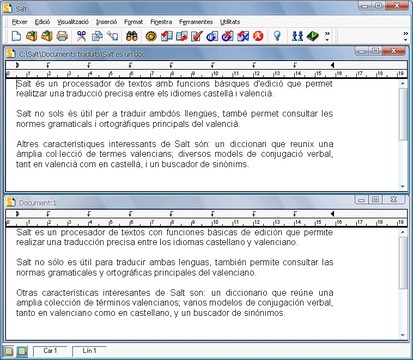Open the Edició menu
This screenshot has height=360, width=413.
click(42, 22)
